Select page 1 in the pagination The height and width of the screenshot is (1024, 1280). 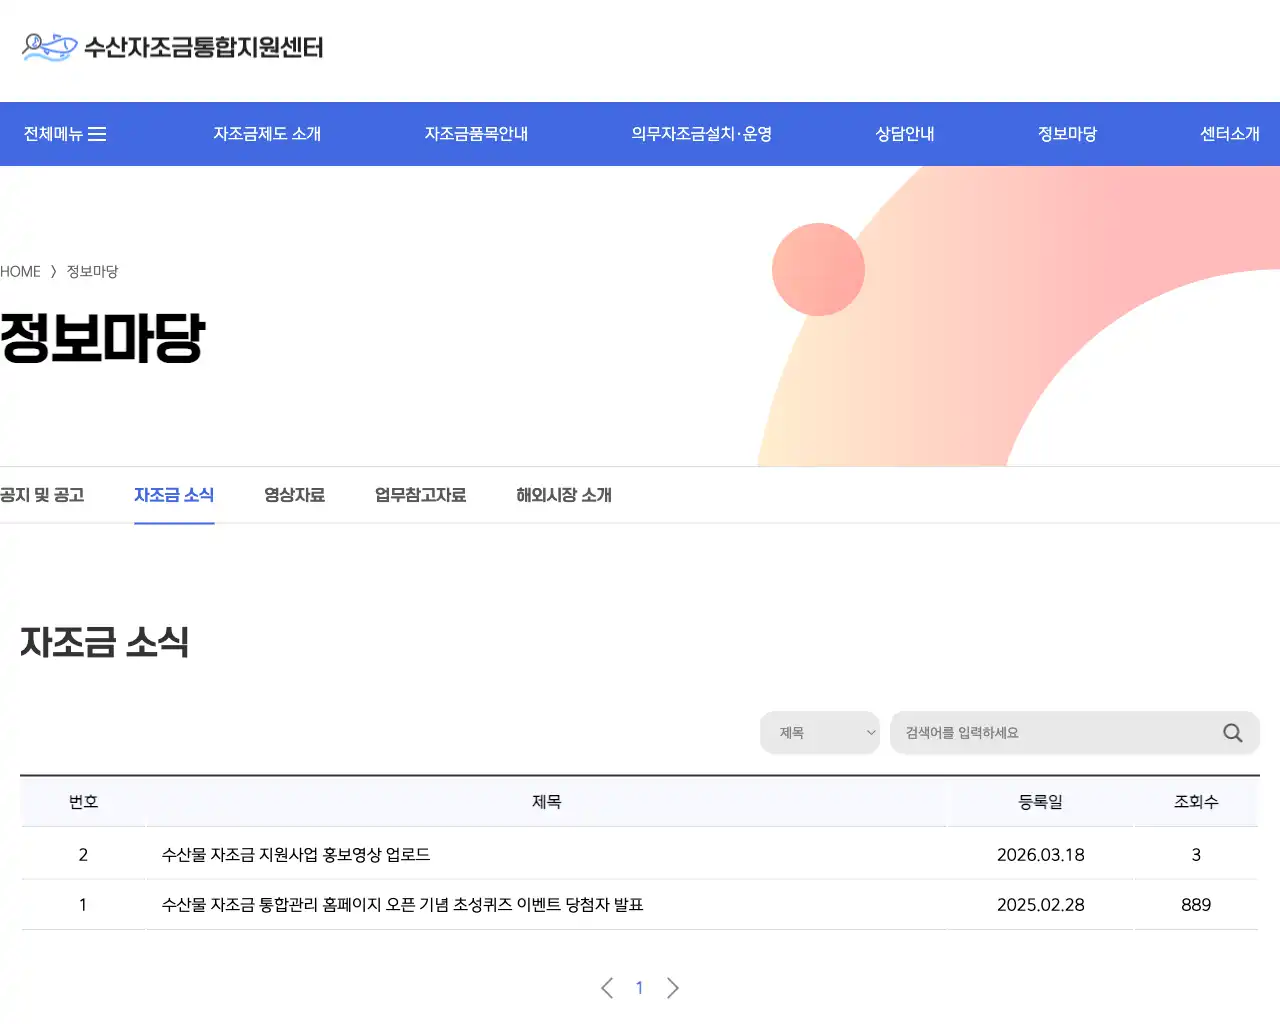pyautogui.click(x=639, y=987)
